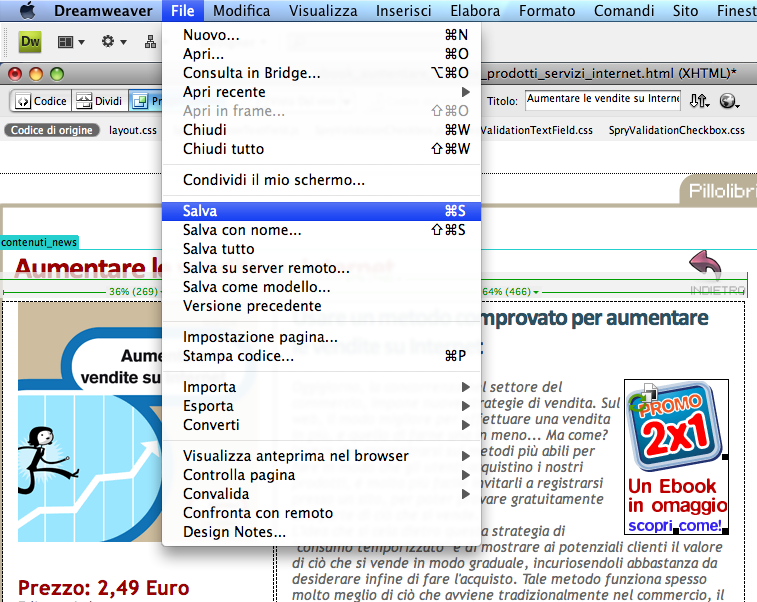Screen dimensions: 757x602
Task: Choose Salva tutto
Action: (321, 249)
